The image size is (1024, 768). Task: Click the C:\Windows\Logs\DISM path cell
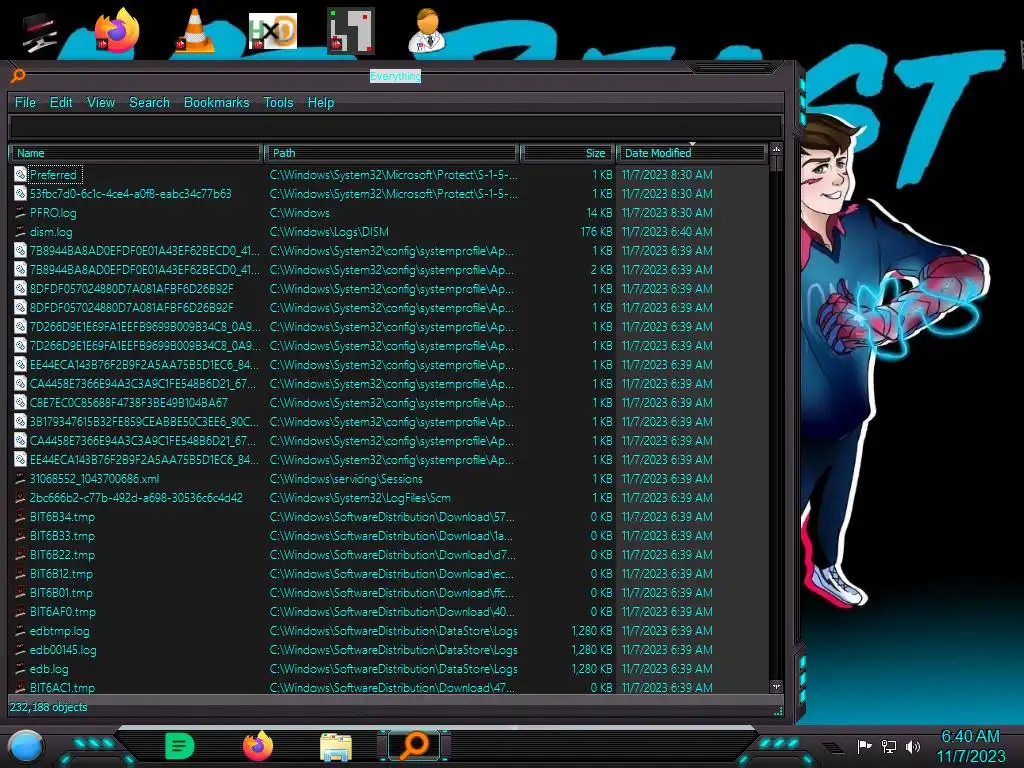(x=329, y=231)
